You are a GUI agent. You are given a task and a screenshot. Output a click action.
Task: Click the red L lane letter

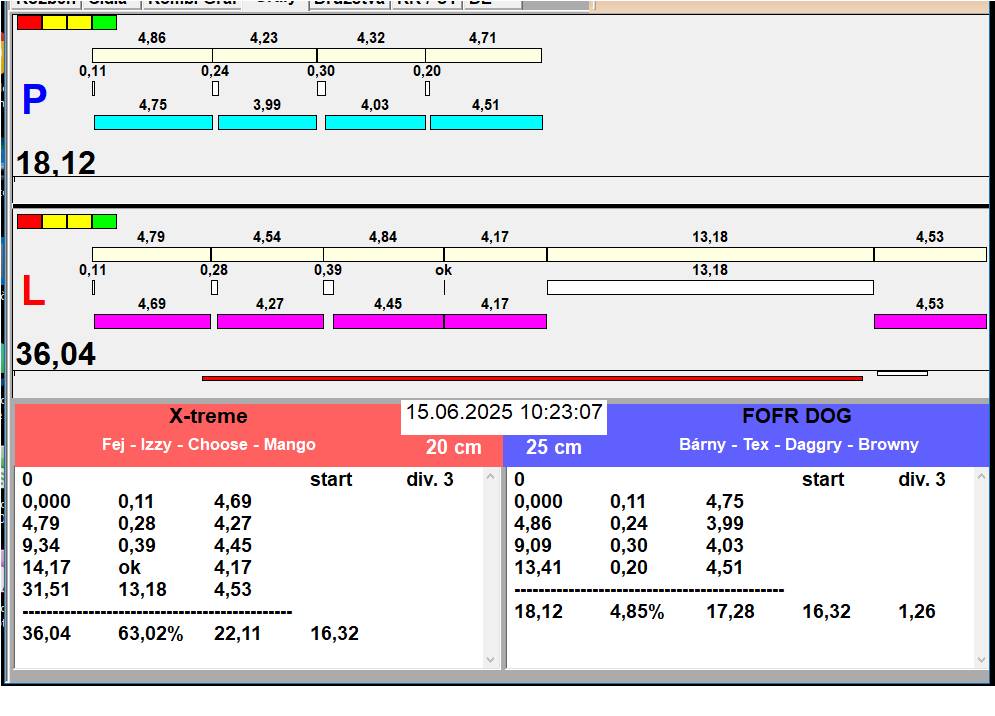(33, 291)
